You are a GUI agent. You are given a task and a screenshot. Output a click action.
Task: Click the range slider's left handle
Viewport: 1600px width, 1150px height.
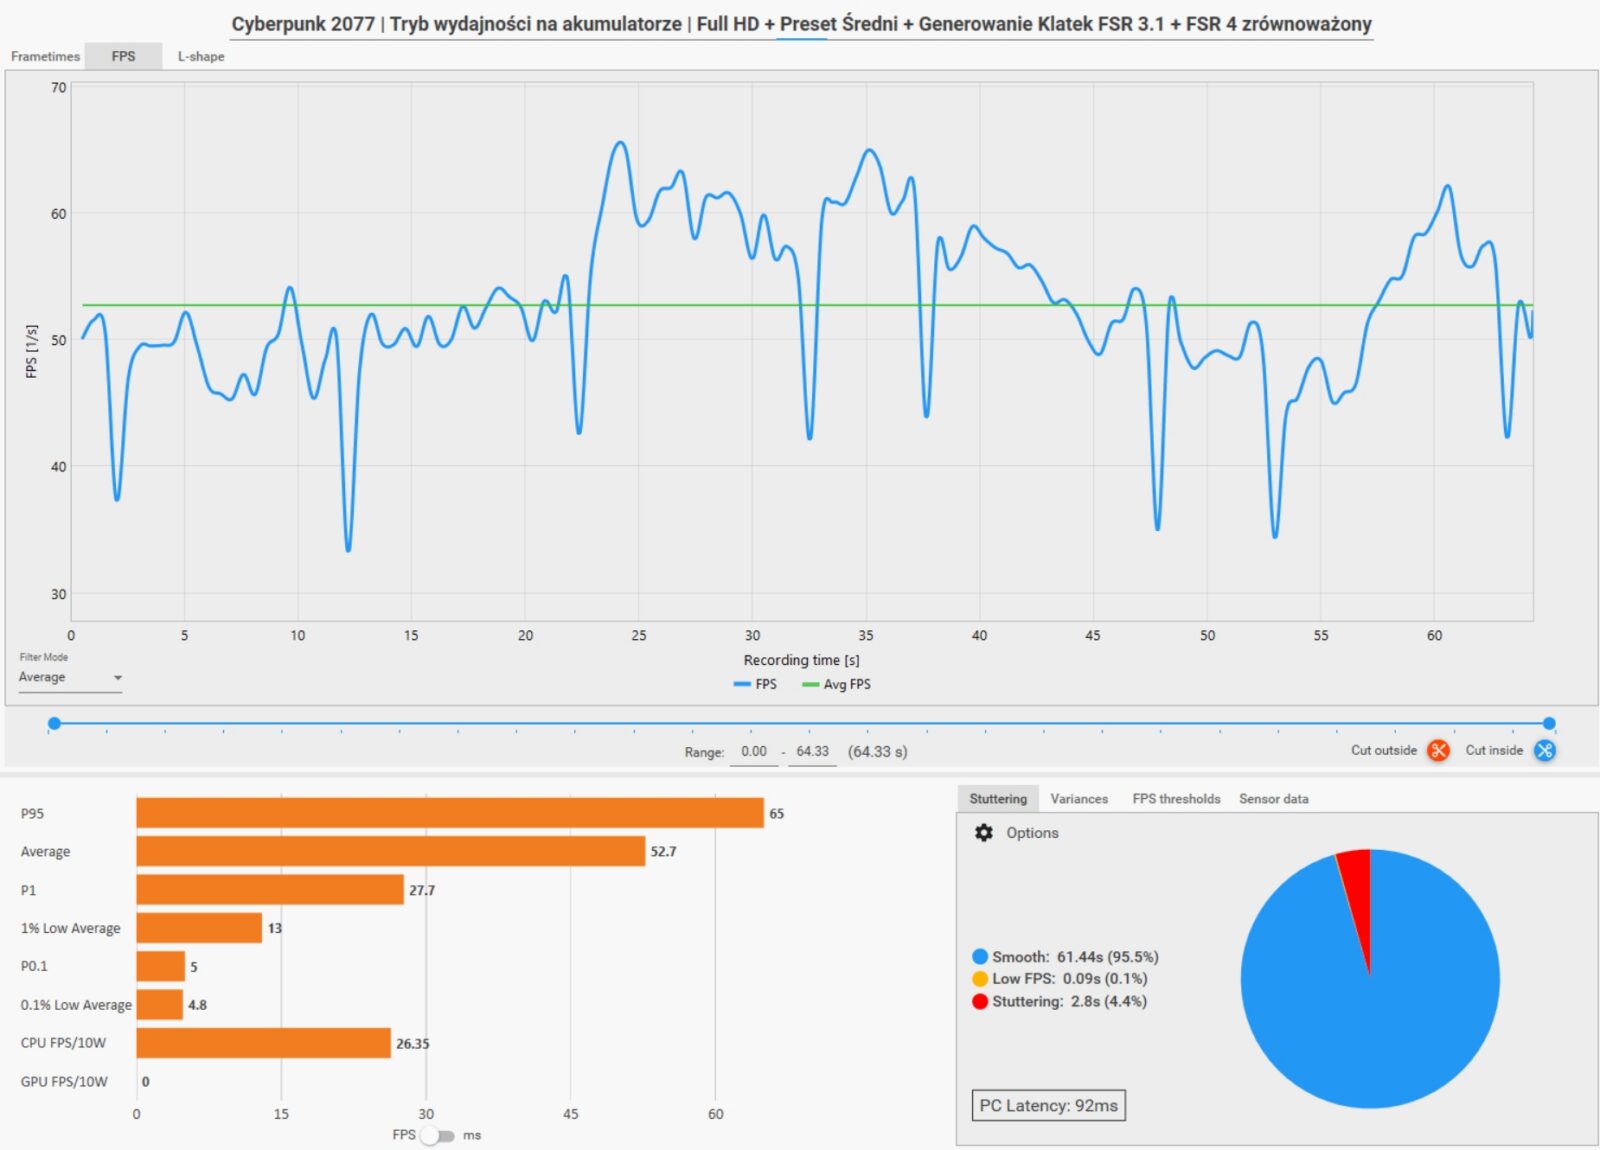pyautogui.click(x=54, y=723)
